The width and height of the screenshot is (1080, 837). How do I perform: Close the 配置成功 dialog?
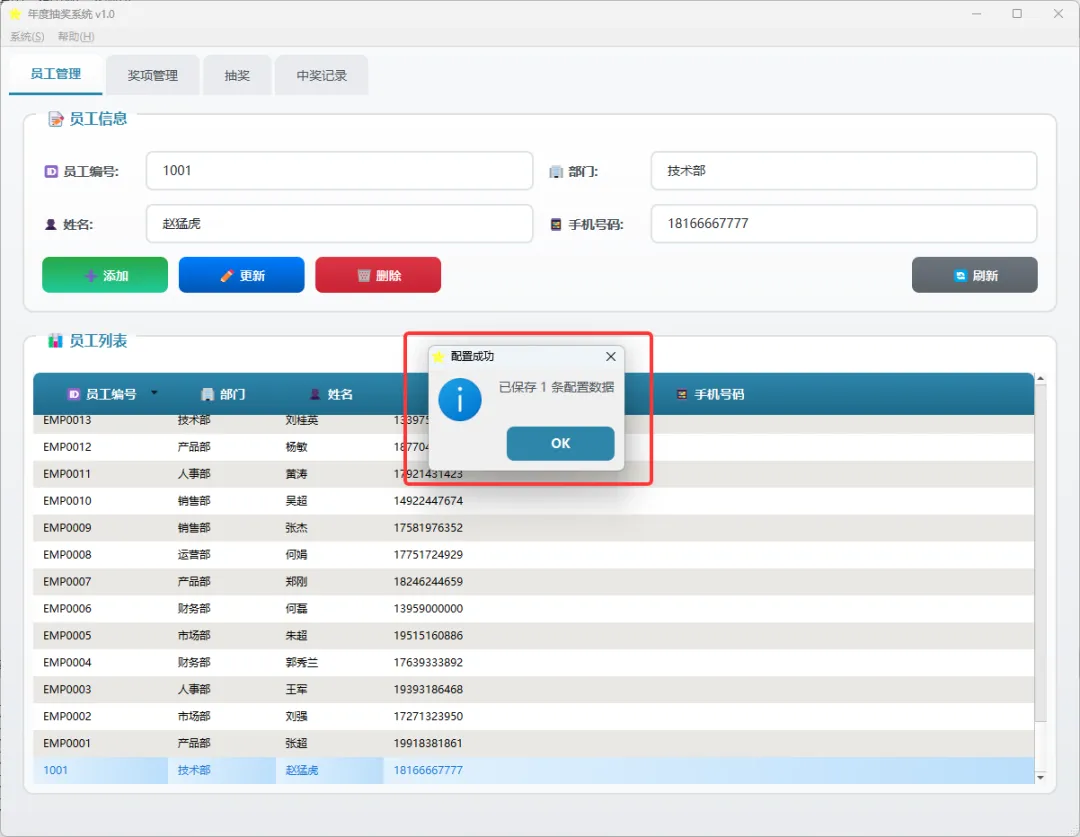[x=611, y=356]
